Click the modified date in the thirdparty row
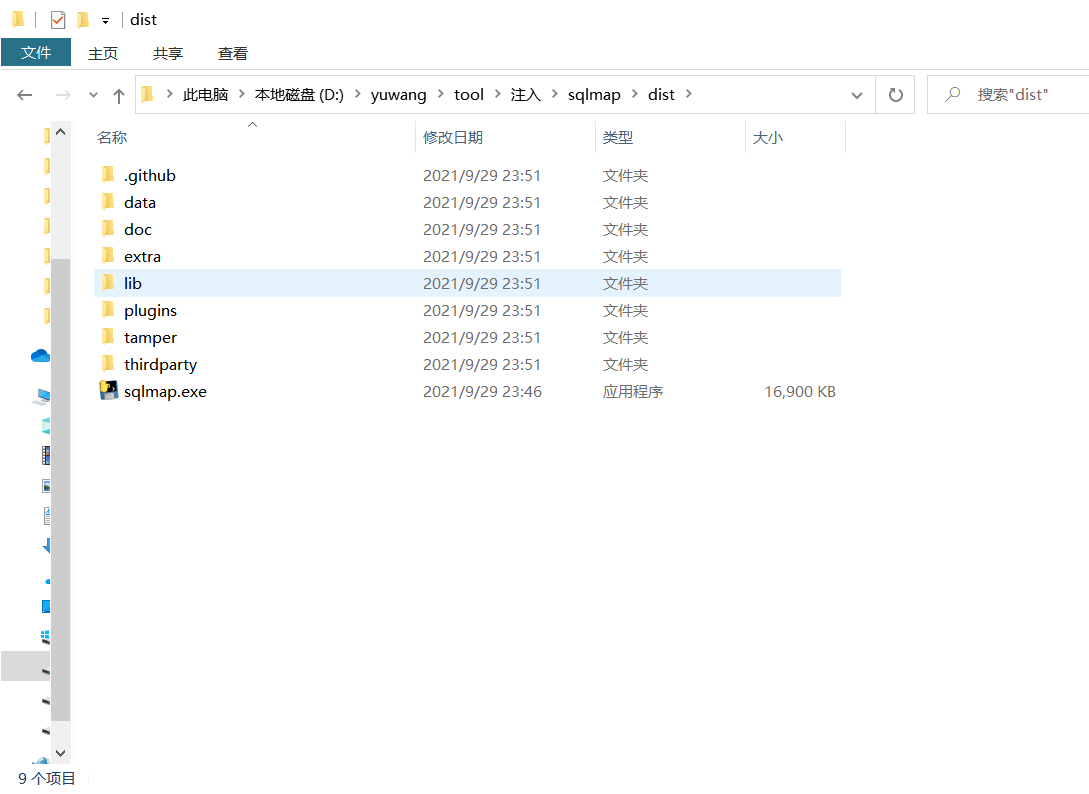Screen dimensions: 1089x794 pyautogui.click(x=481, y=365)
